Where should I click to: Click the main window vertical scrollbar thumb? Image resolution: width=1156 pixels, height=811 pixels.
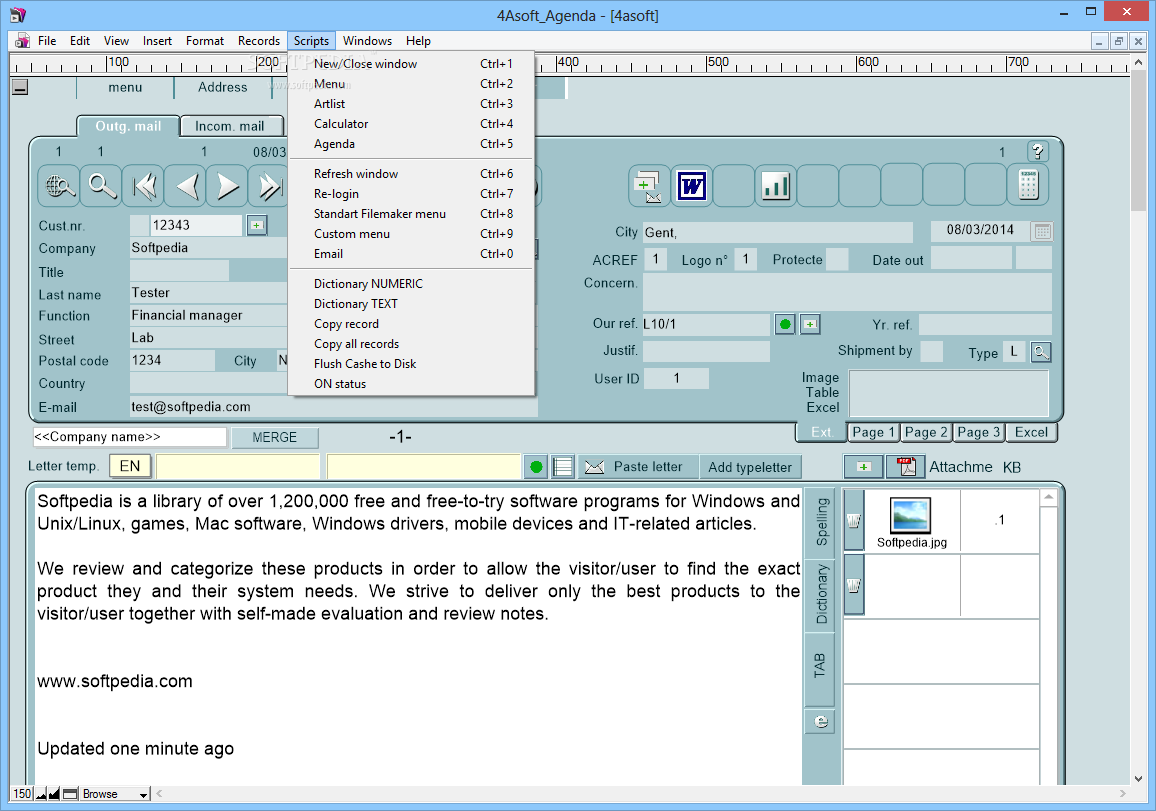[1138, 140]
